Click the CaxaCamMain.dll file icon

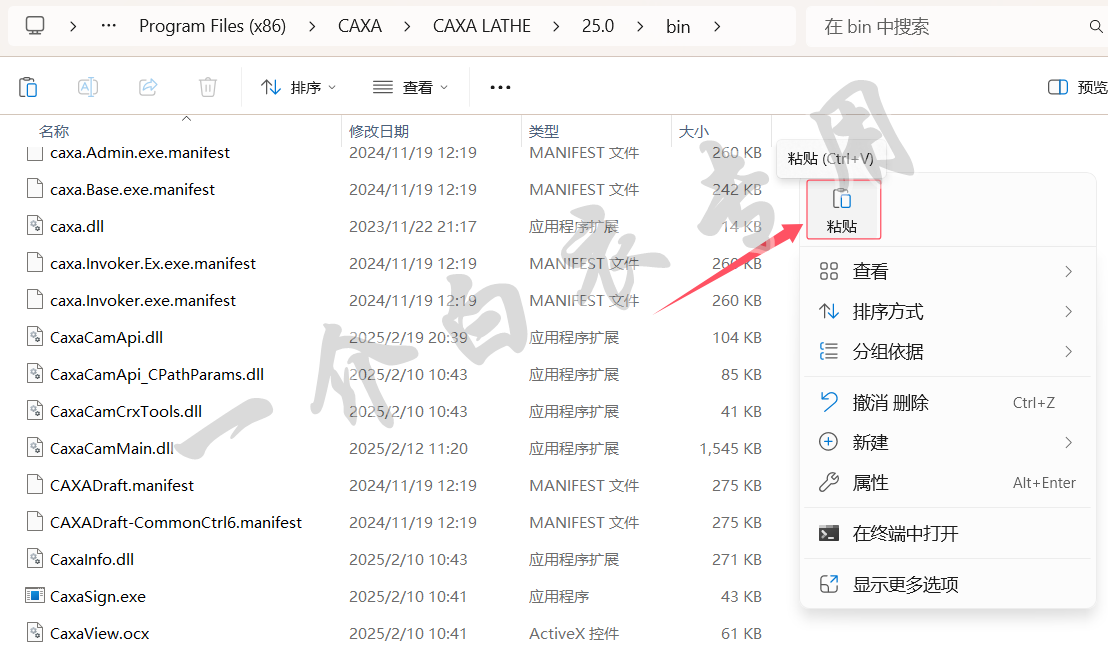pyautogui.click(x=35, y=448)
